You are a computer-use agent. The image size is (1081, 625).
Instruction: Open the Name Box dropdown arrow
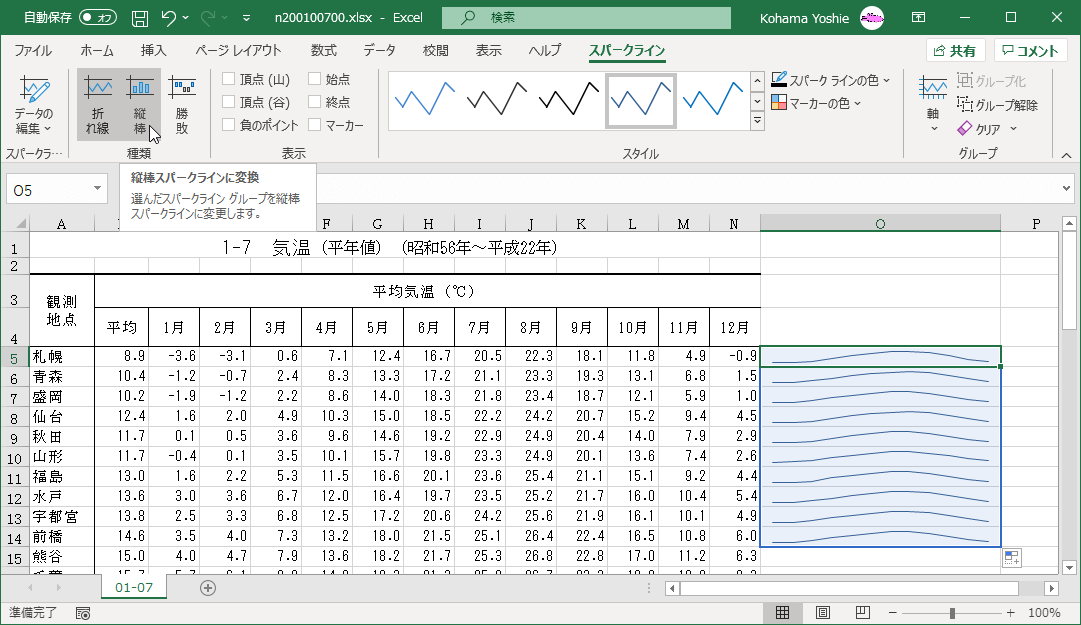[x=97, y=189]
